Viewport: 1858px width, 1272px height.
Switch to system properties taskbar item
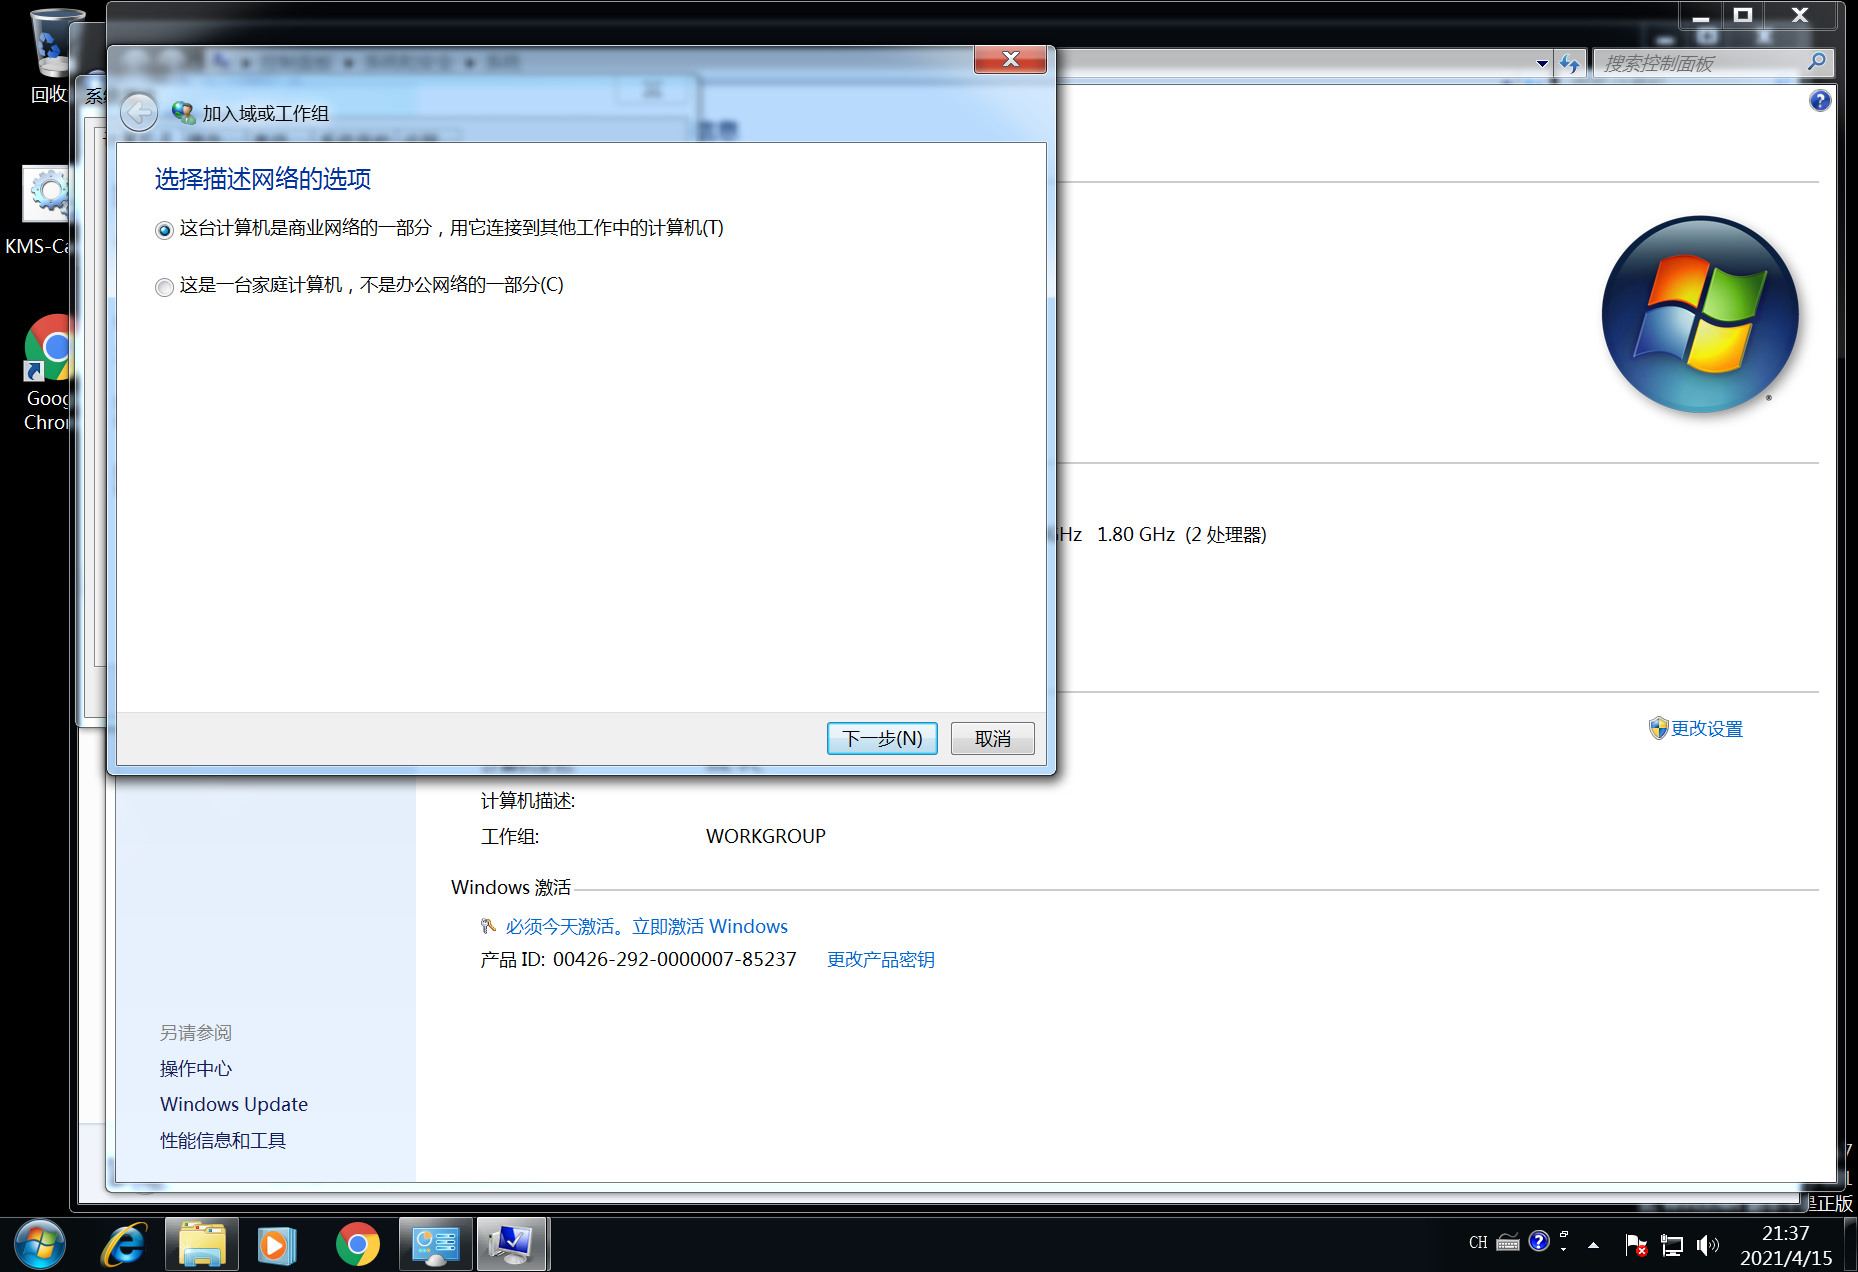point(512,1244)
